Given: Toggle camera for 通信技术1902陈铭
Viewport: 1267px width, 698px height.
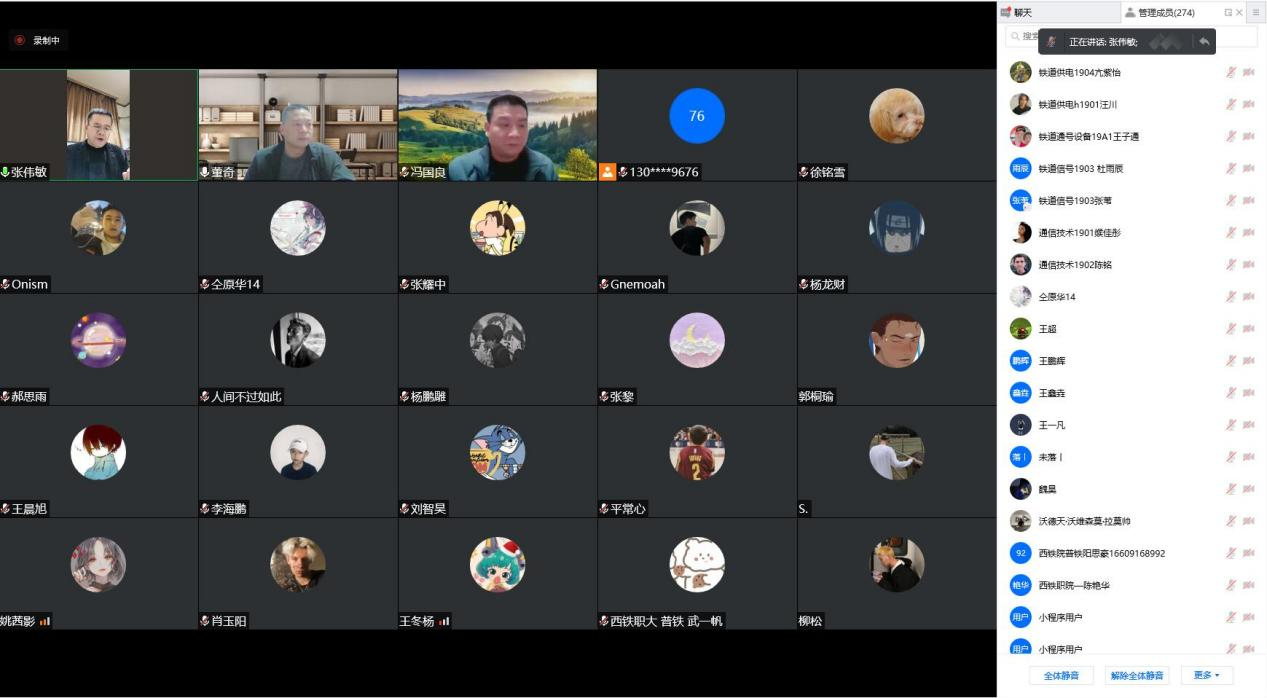Looking at the screenshot, I should pos(1248,265).
